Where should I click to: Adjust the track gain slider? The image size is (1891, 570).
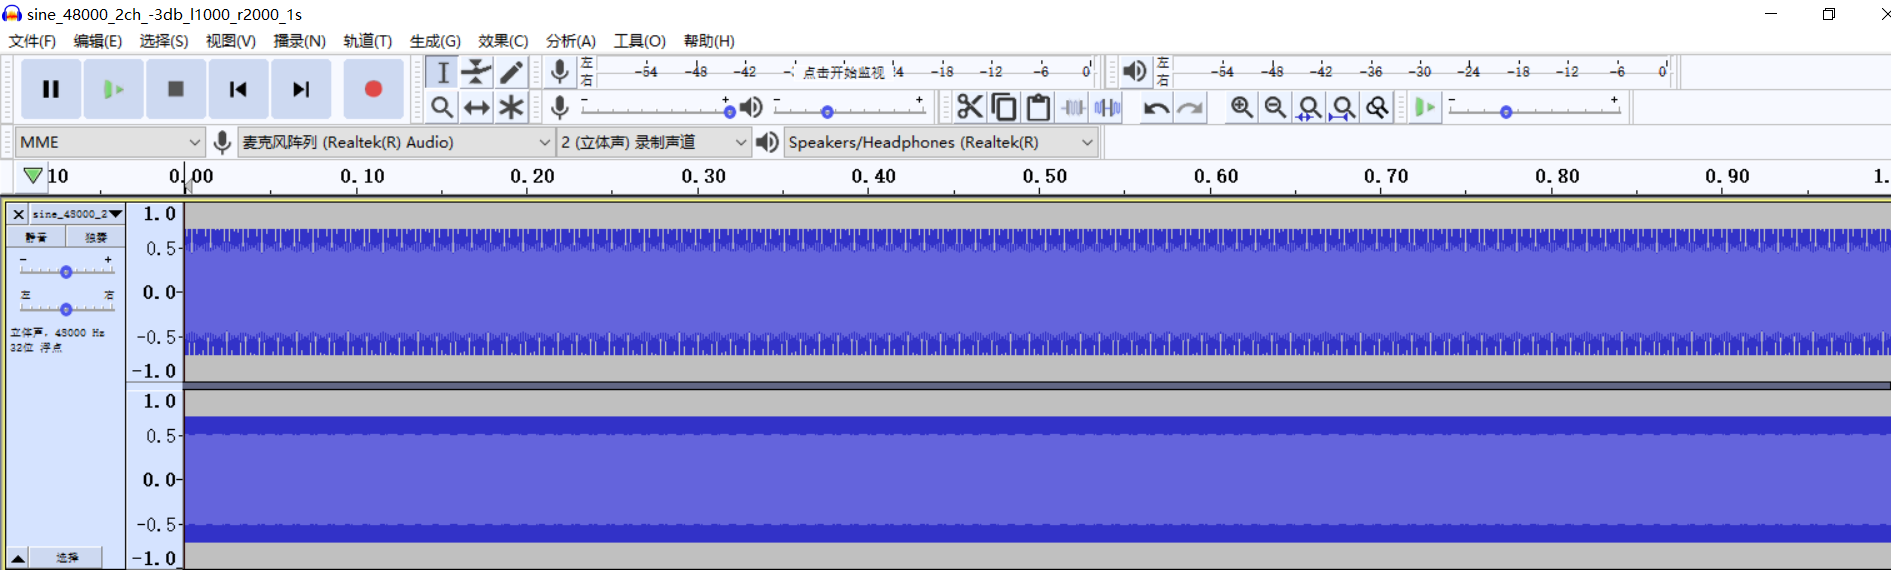tap(66, 271)
